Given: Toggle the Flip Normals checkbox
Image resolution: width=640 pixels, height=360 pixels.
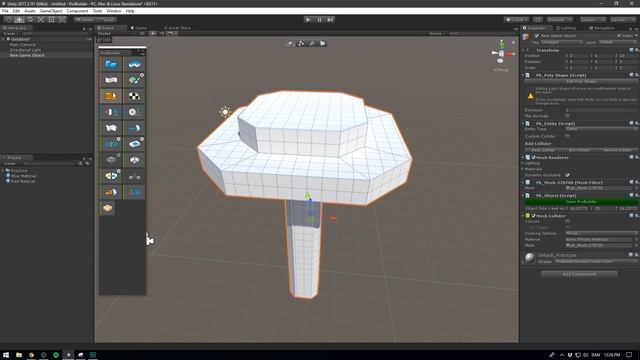Looking at the screenshot, I should [567, 116].
